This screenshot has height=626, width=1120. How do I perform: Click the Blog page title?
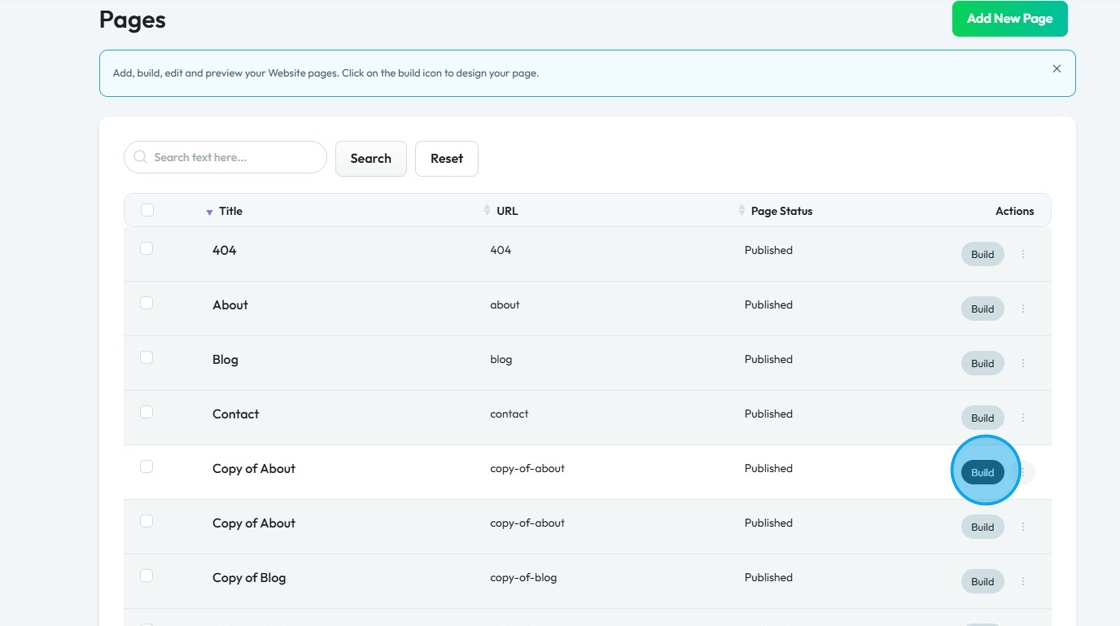coord(225,359)
